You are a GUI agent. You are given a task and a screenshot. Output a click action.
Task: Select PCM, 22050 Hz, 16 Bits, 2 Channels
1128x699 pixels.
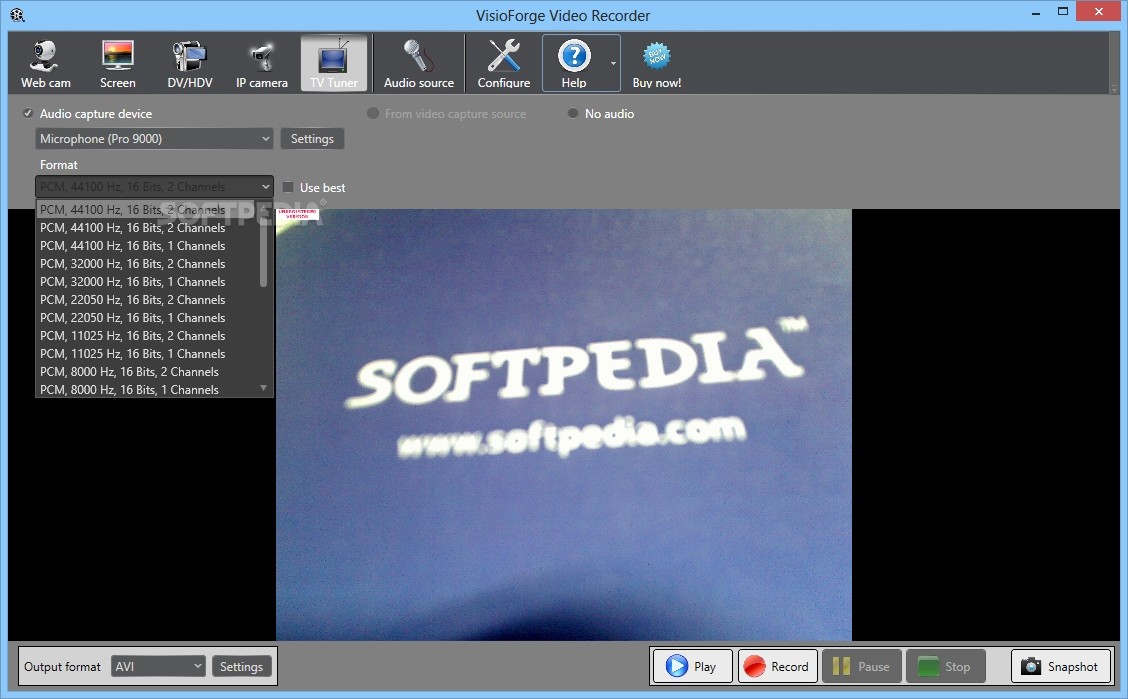pyautogui.click(x=147, y=299)
